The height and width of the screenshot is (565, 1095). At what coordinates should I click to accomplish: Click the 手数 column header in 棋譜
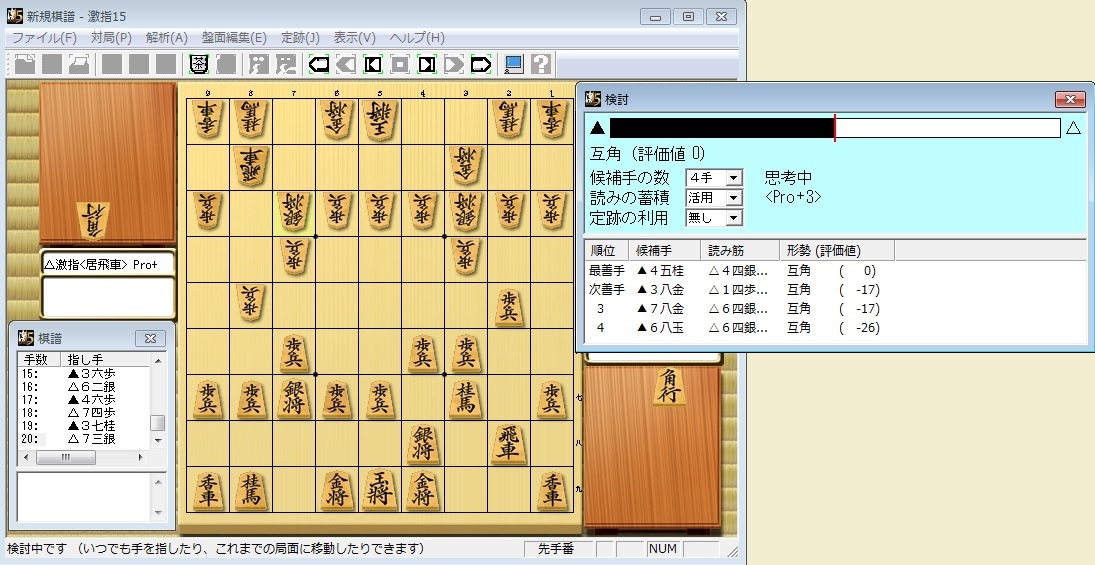pyautogui.click(x=39, y=360)
